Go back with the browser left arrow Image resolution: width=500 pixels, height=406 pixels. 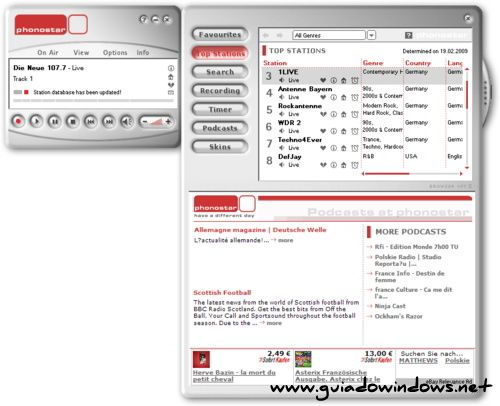pyautogui.click(x=266, y=35)
